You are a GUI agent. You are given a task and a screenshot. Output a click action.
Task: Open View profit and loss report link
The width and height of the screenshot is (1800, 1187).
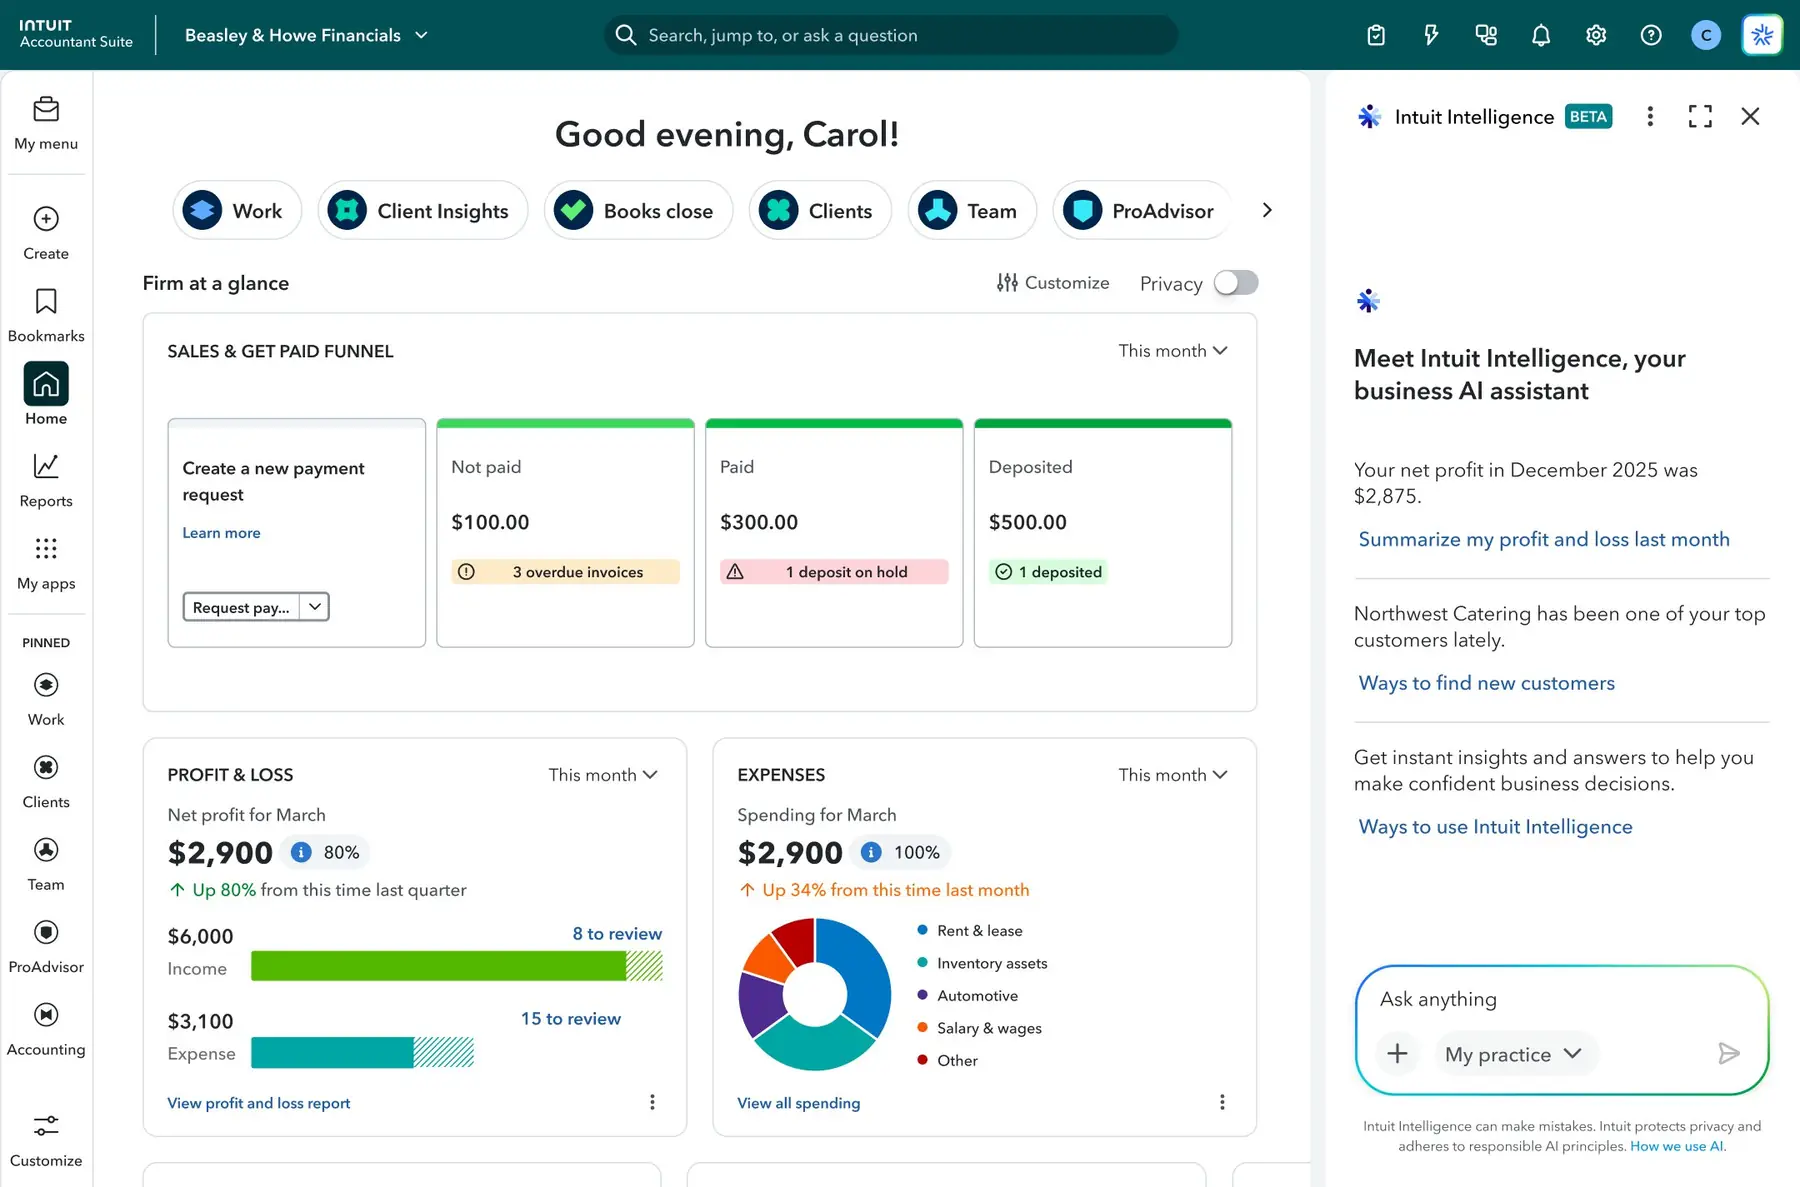[259, 1103]
